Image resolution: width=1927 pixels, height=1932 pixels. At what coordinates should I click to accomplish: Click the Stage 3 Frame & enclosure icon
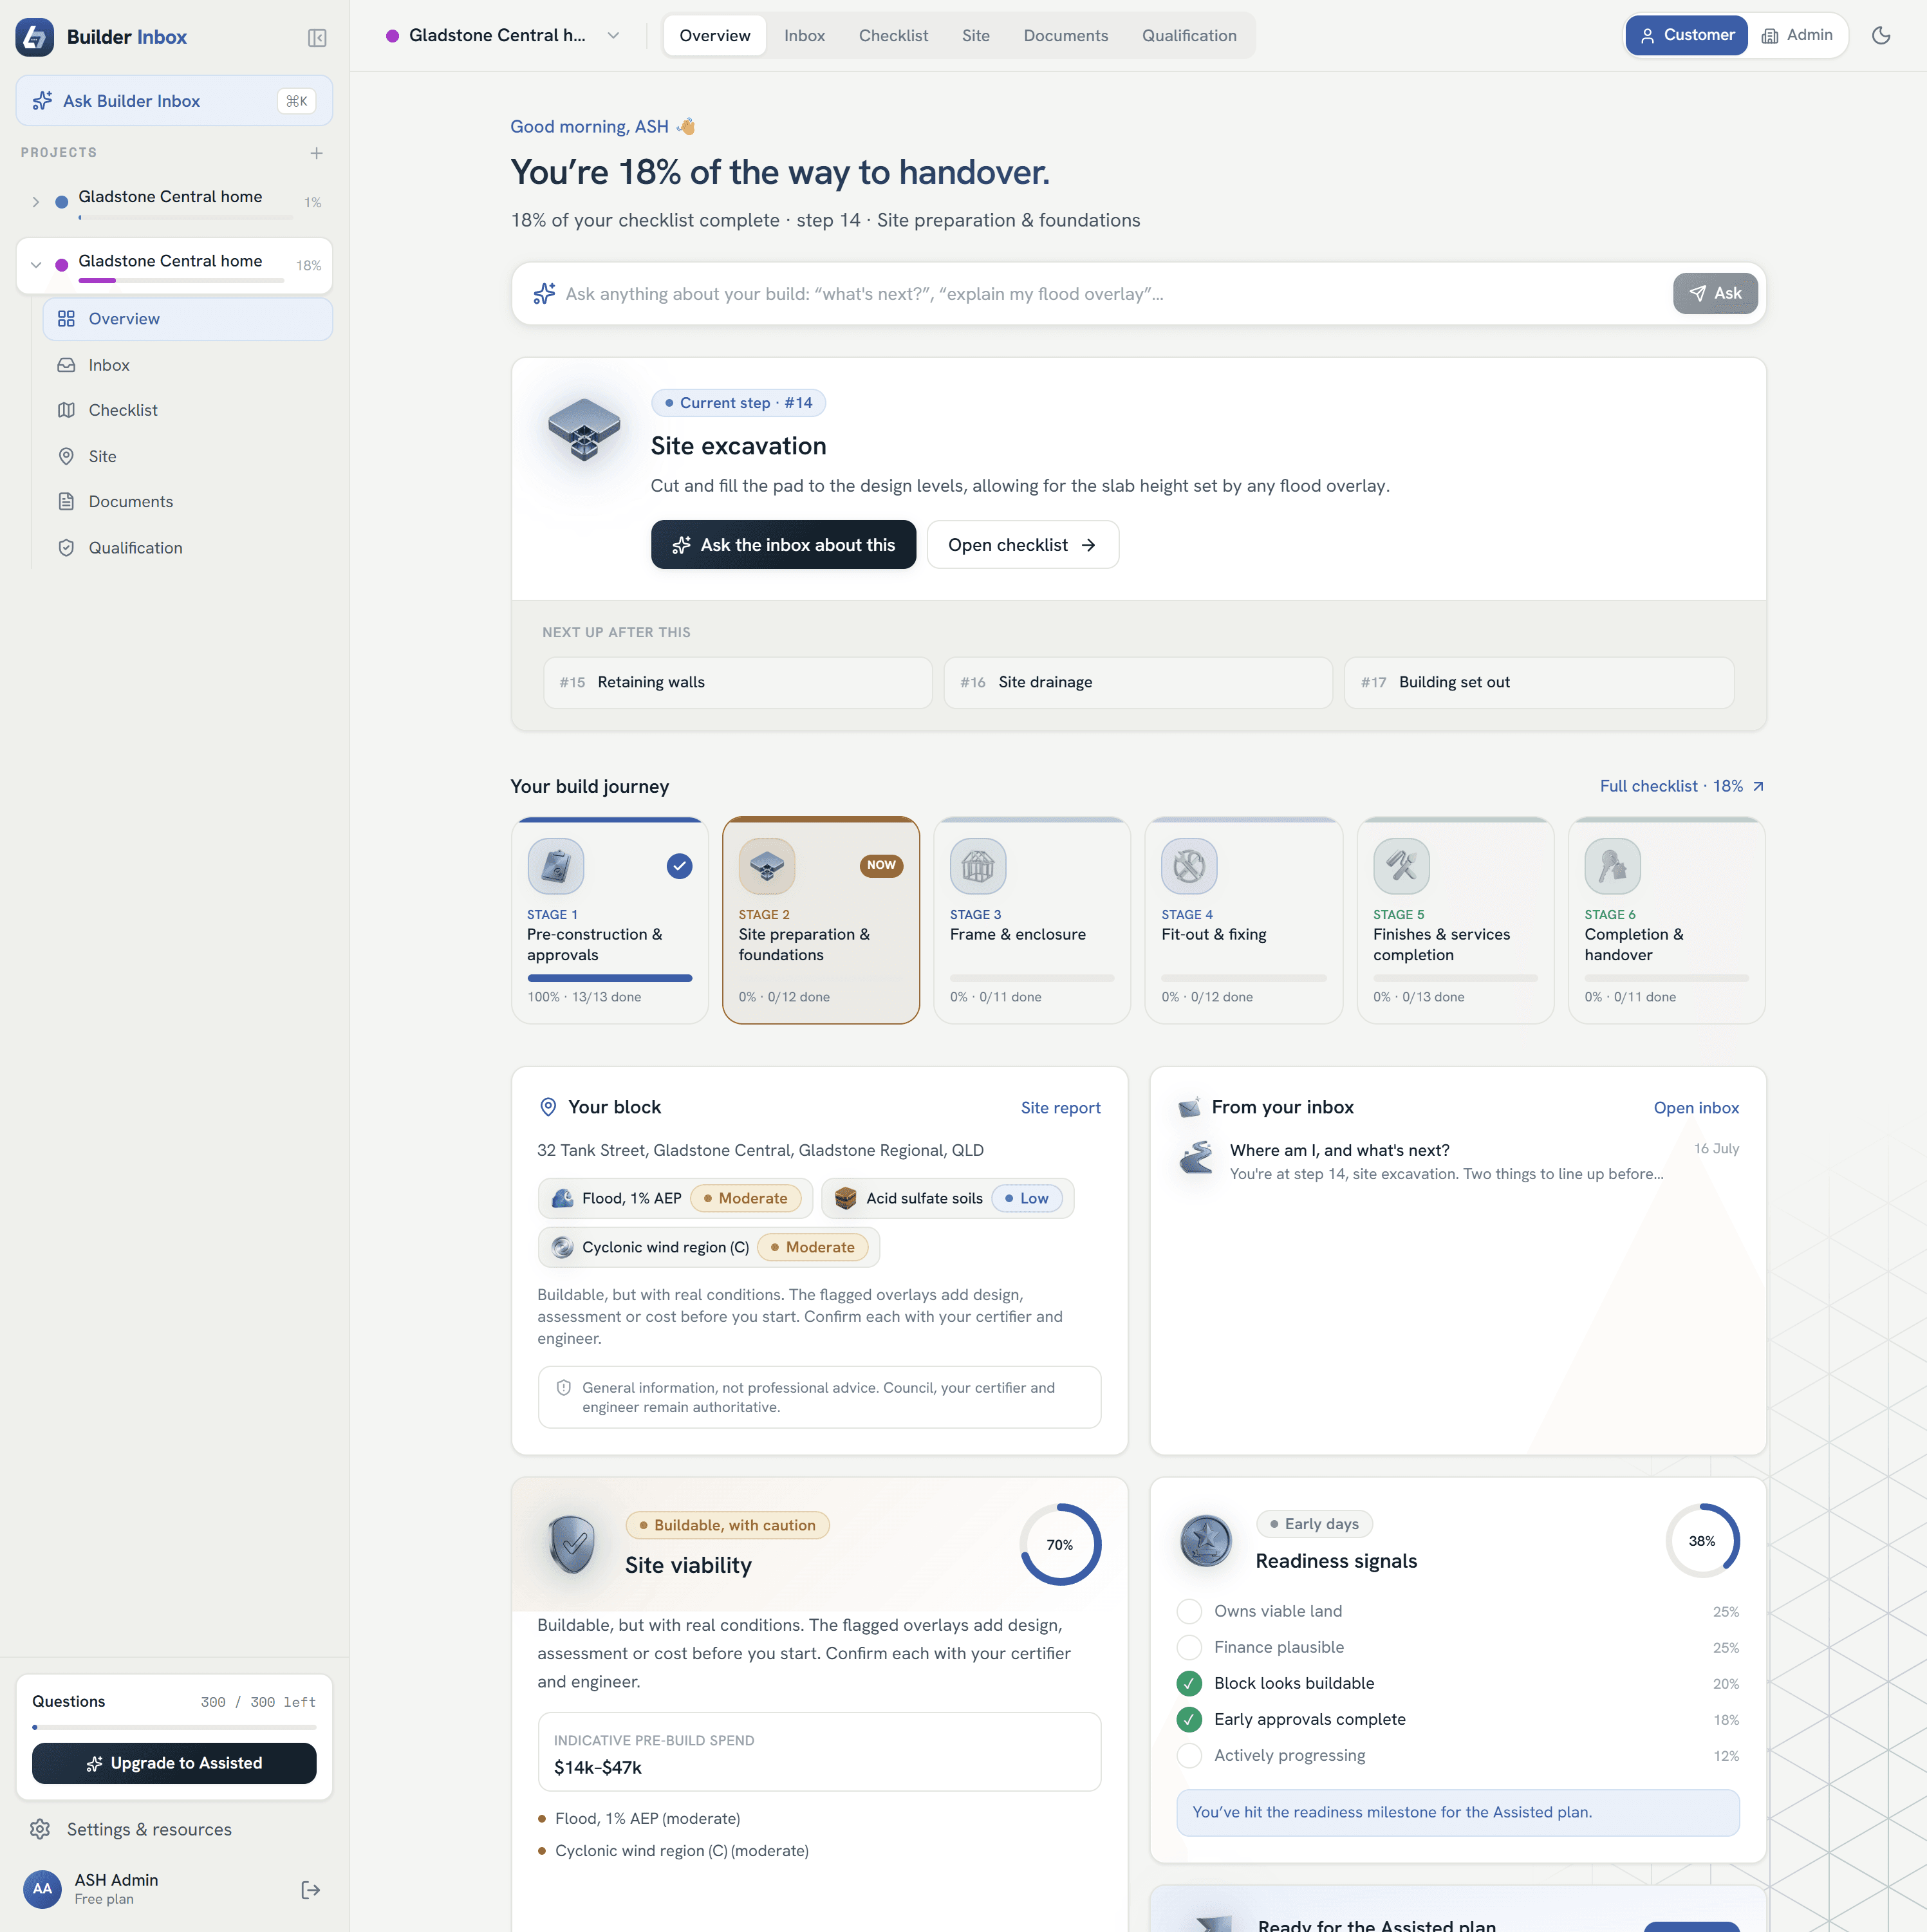click(978, 866)
